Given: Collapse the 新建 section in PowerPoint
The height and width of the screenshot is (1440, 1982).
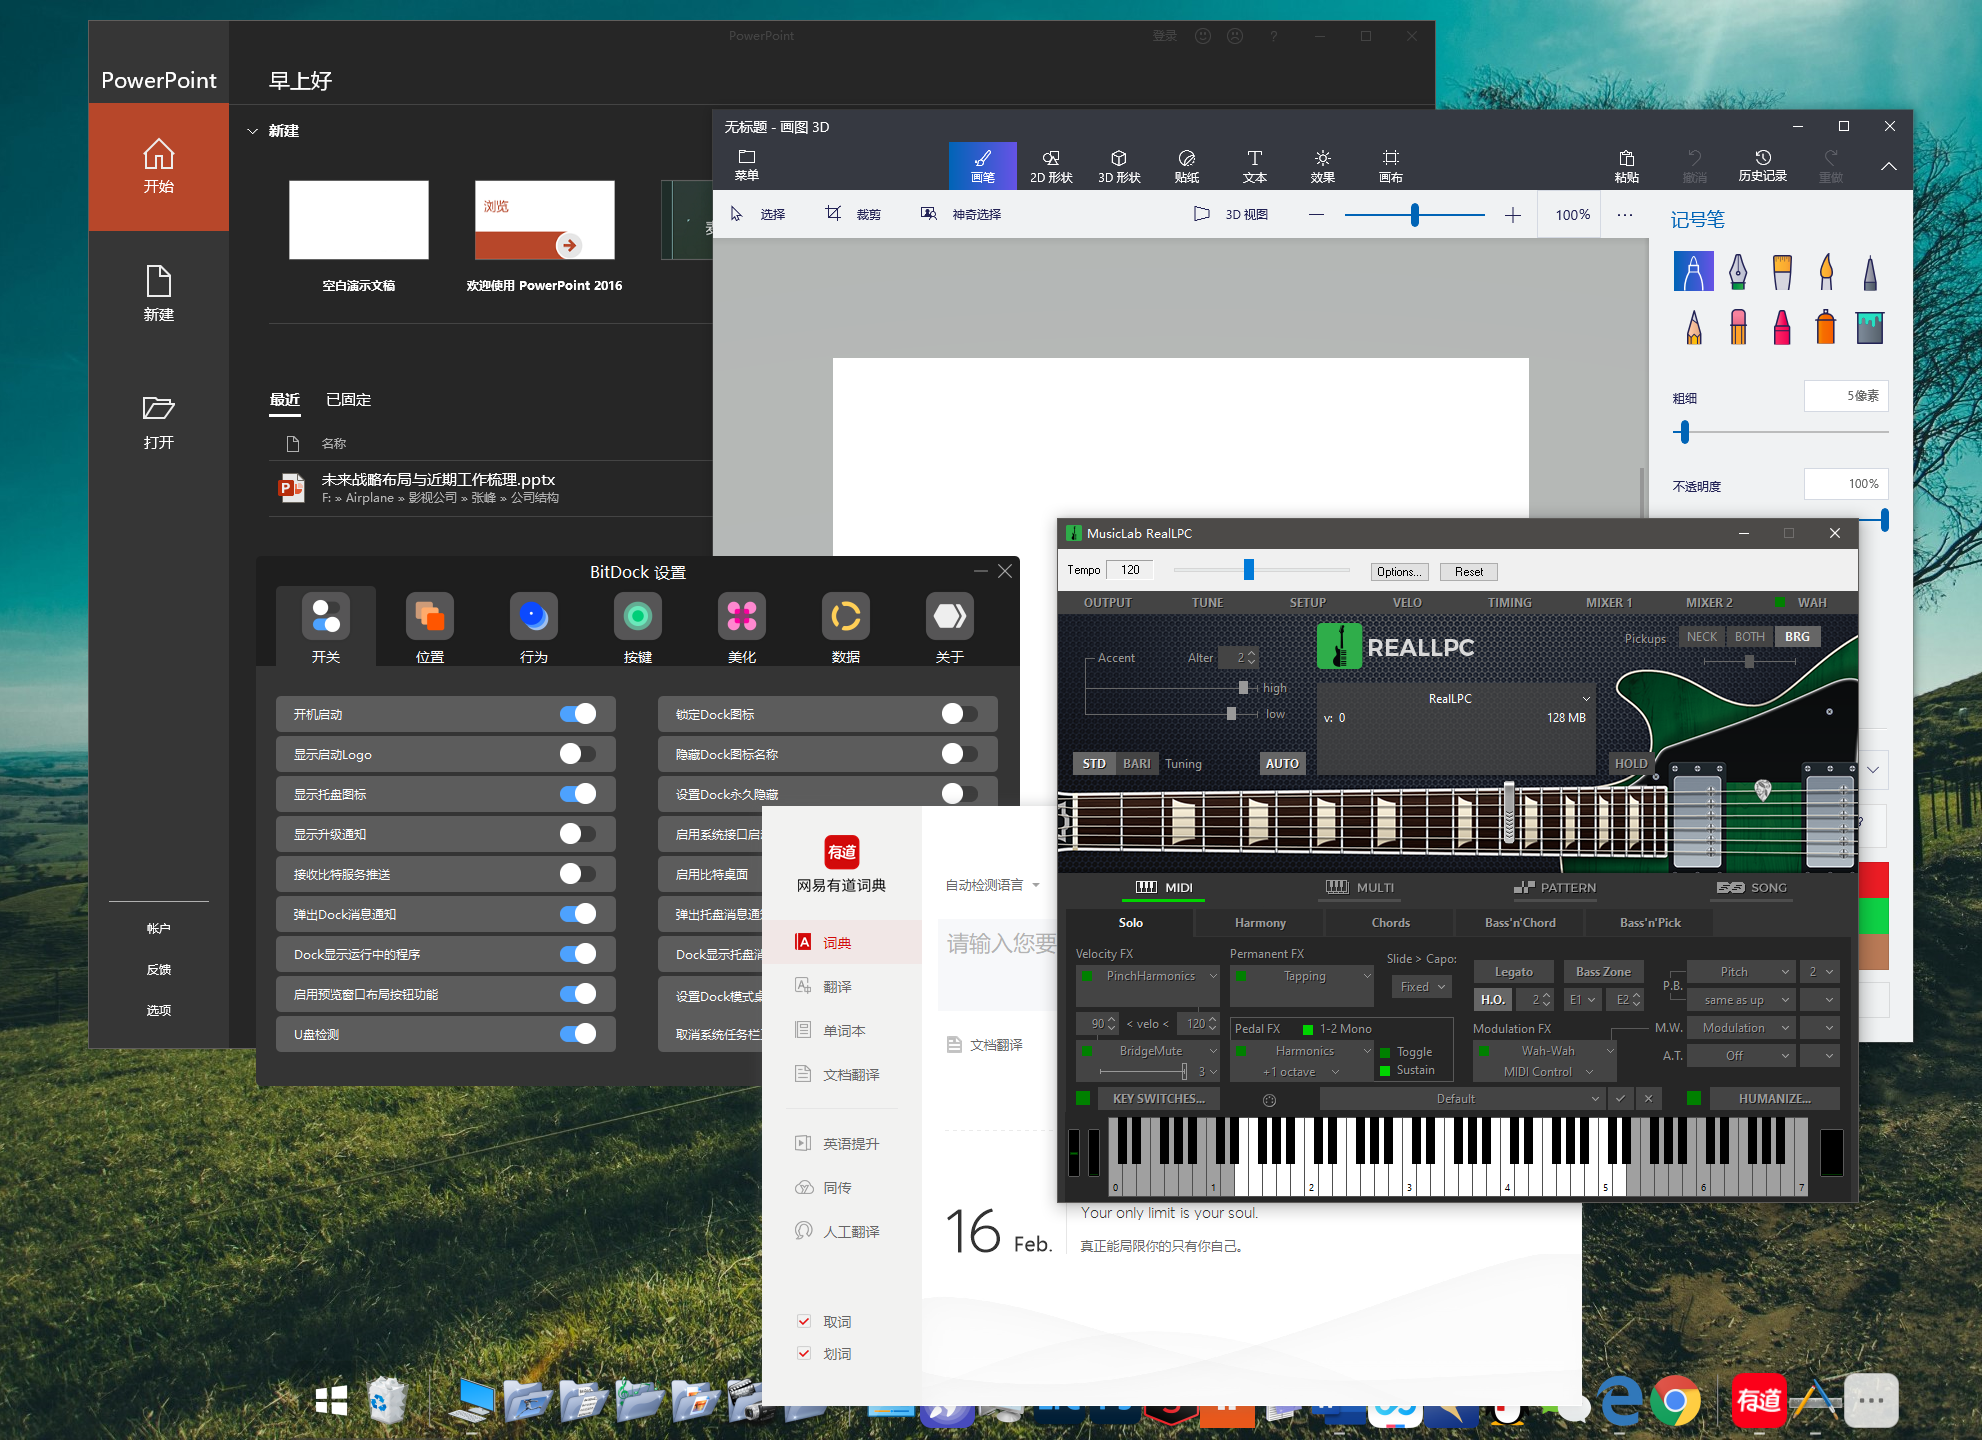Looking at the screenshot, I should tap(252, 131).
